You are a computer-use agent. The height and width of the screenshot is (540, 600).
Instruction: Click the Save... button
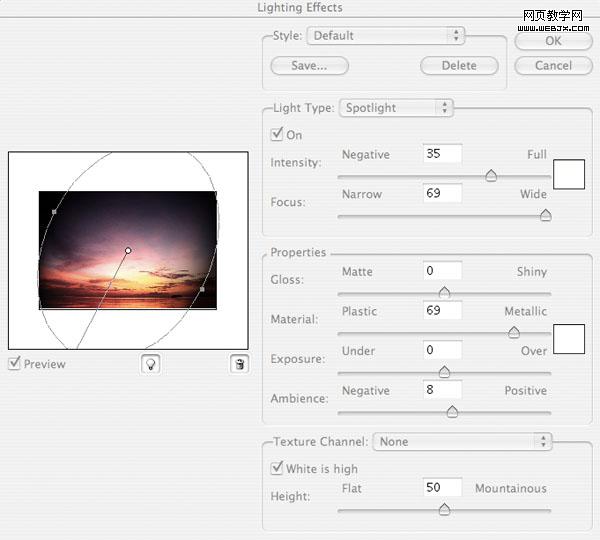[x=309, y=65]
